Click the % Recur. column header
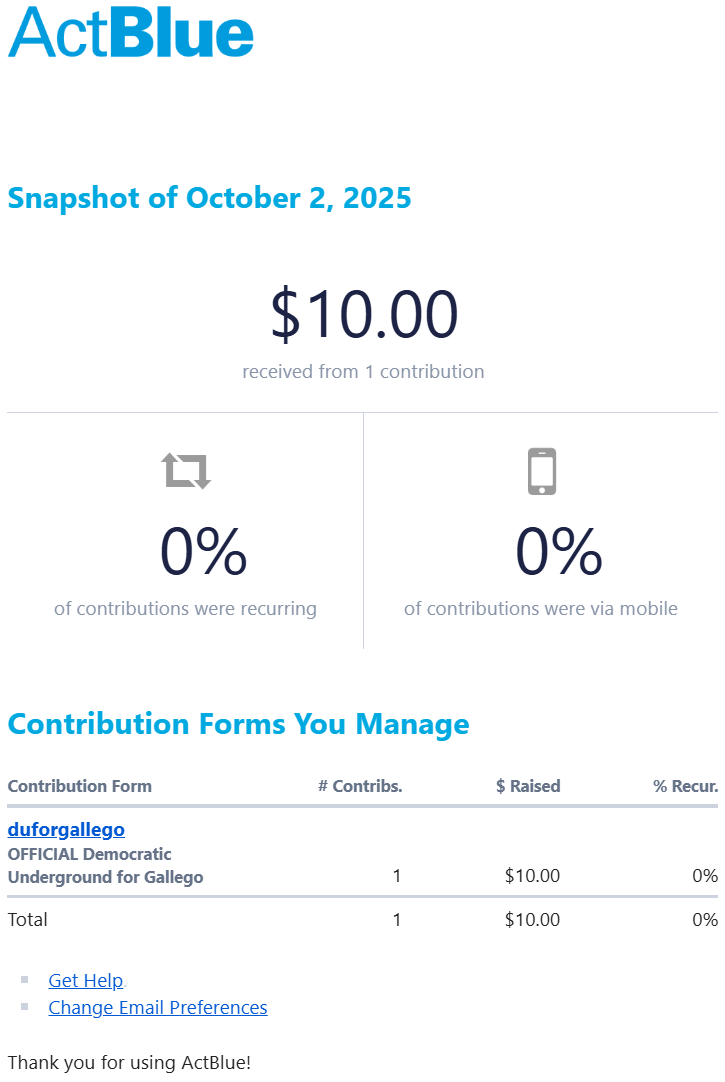The image size is (725, 1082). (x=685, y=786)
